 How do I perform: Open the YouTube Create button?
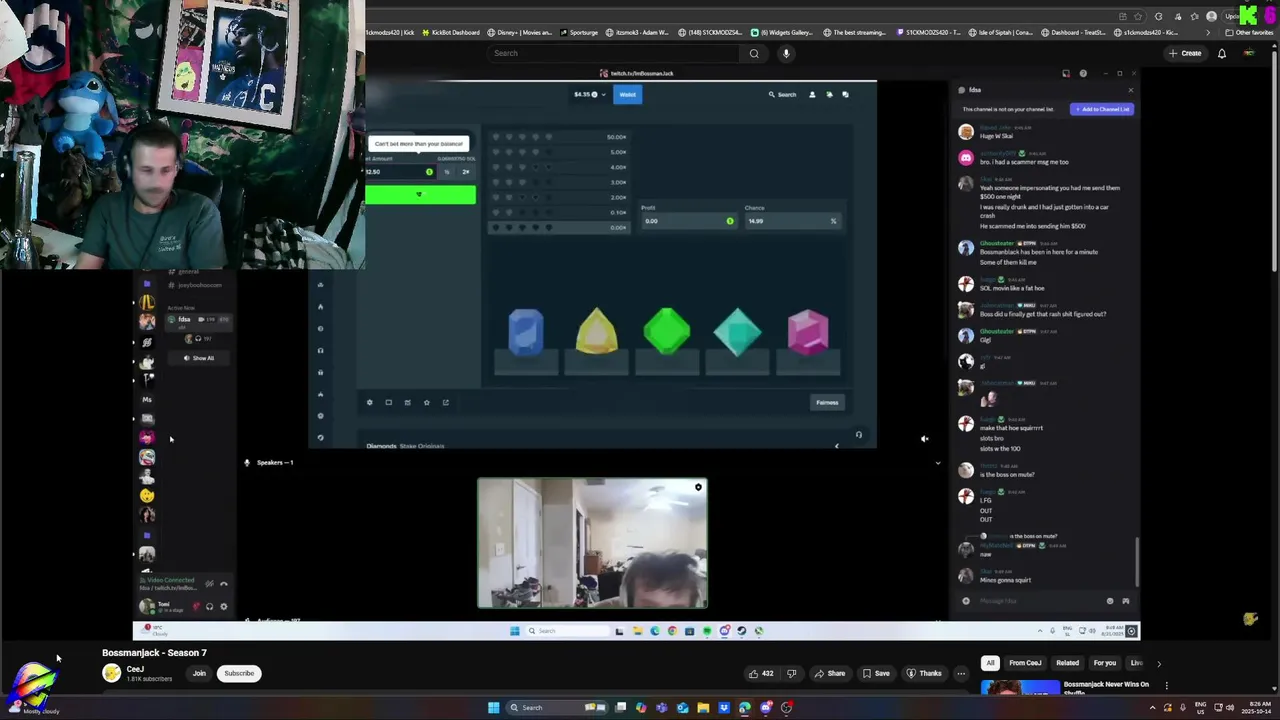(x=1186, y=53)
